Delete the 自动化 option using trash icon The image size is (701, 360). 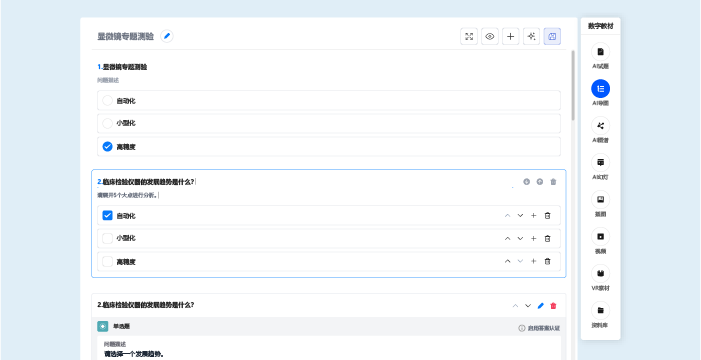(547, 216)
